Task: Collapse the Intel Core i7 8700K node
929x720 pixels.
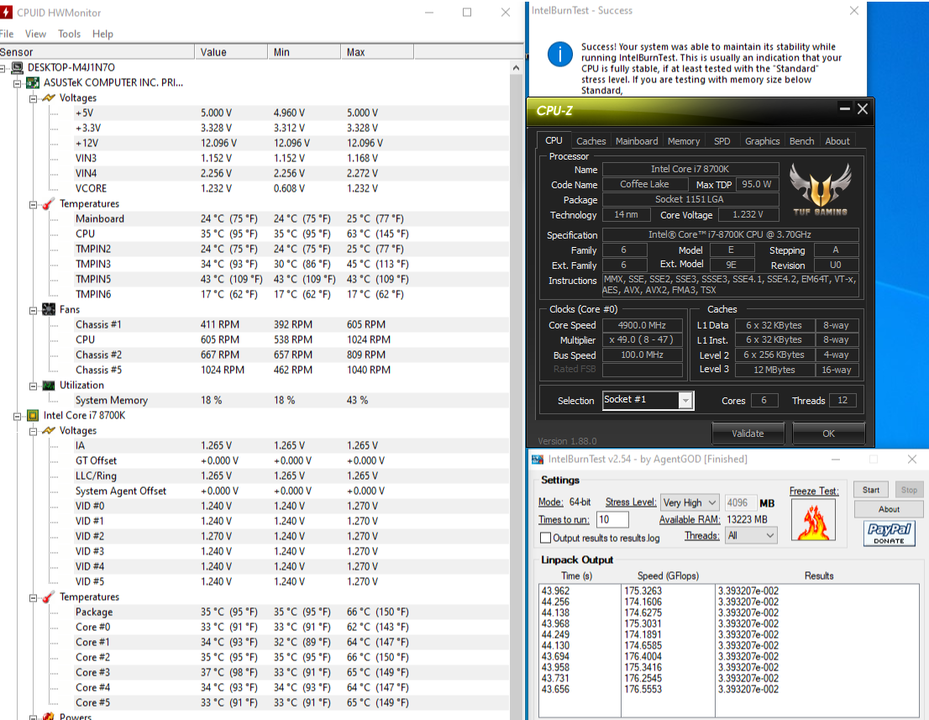Action: tap(18, 416)
